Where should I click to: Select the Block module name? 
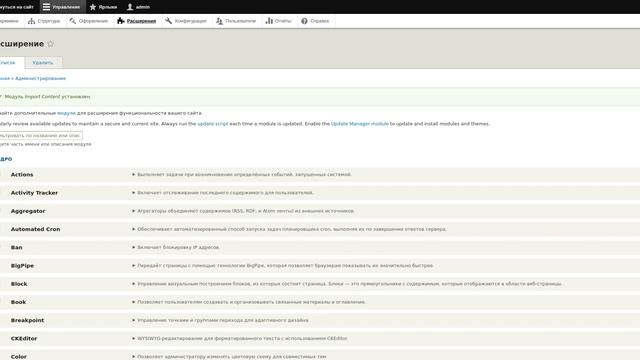pyautogui.click(x=19, y=284)
